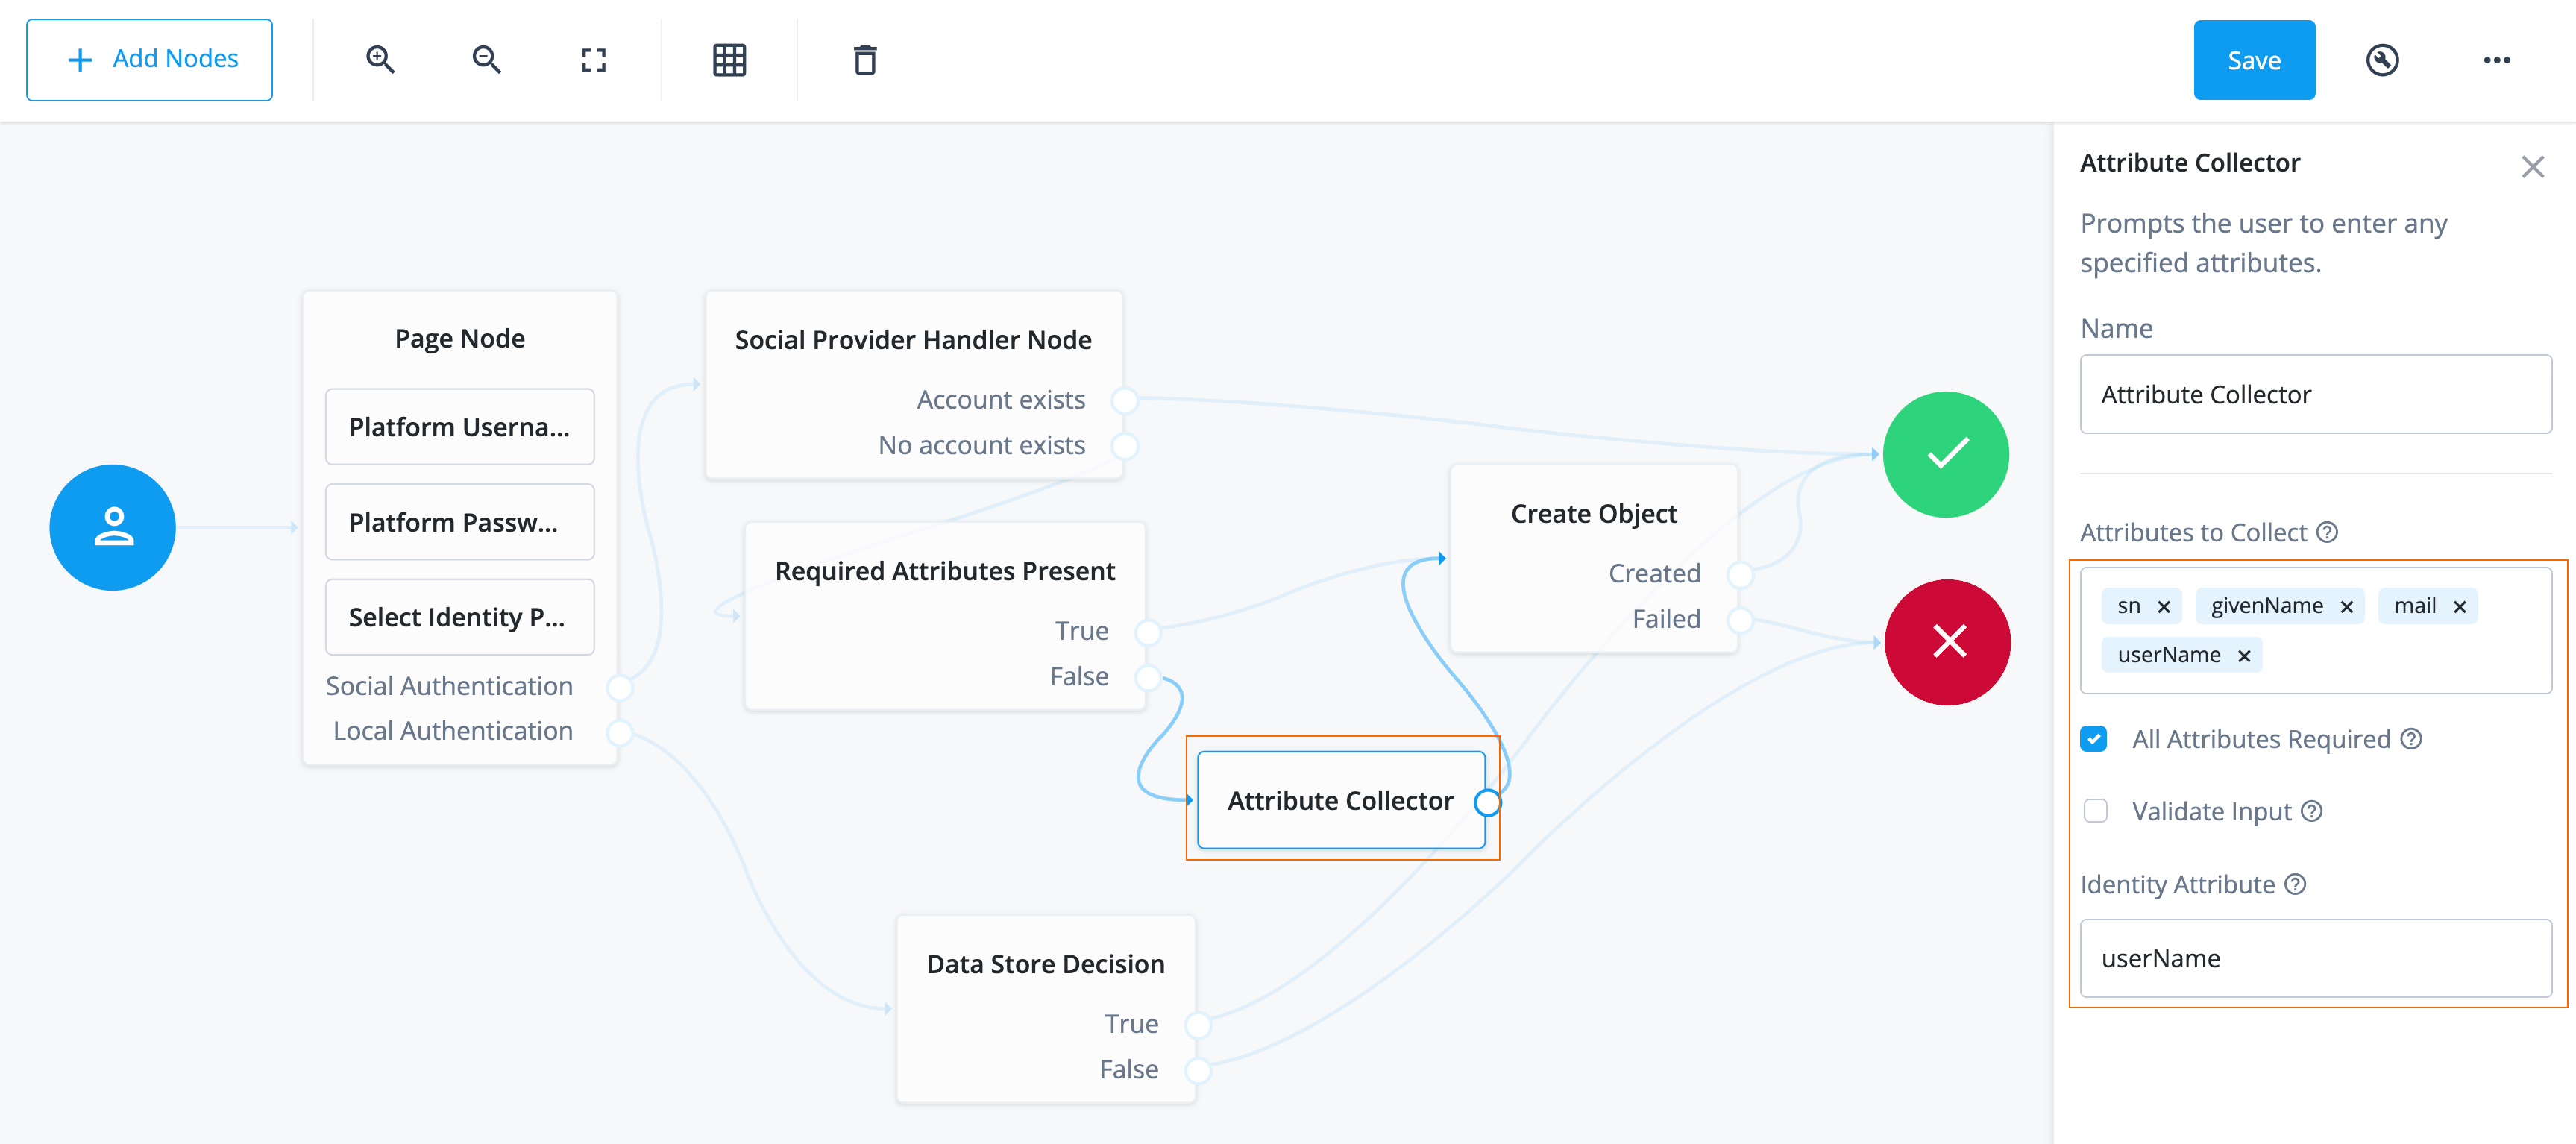2576x1144 pixels.
Task: Click the trash delete icon
Action: 865,60
